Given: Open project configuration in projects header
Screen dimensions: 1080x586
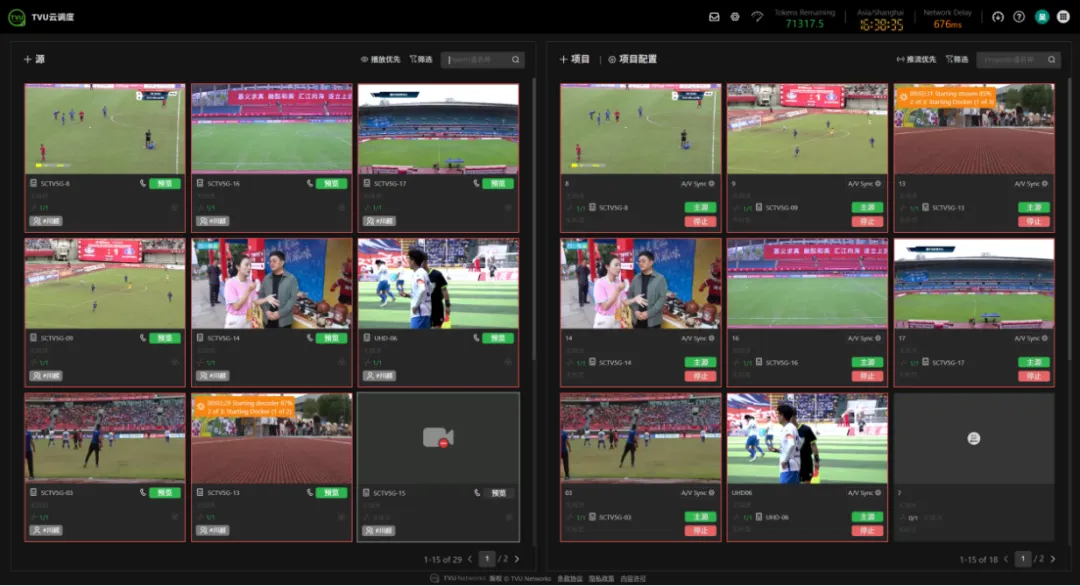Looking at the screenshot, I should pos(632,59).
